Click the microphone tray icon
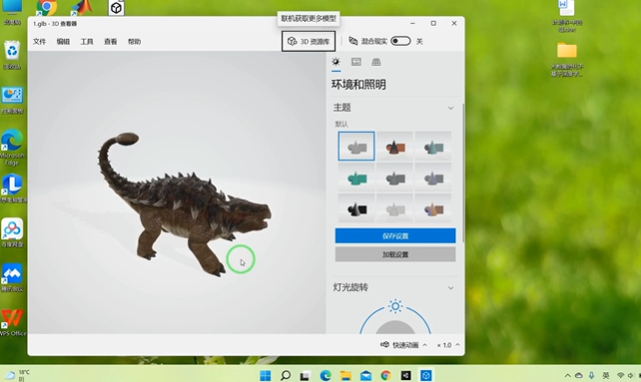Screen dimensions: 641x382 pyautogui.click(x=592, y=375)
